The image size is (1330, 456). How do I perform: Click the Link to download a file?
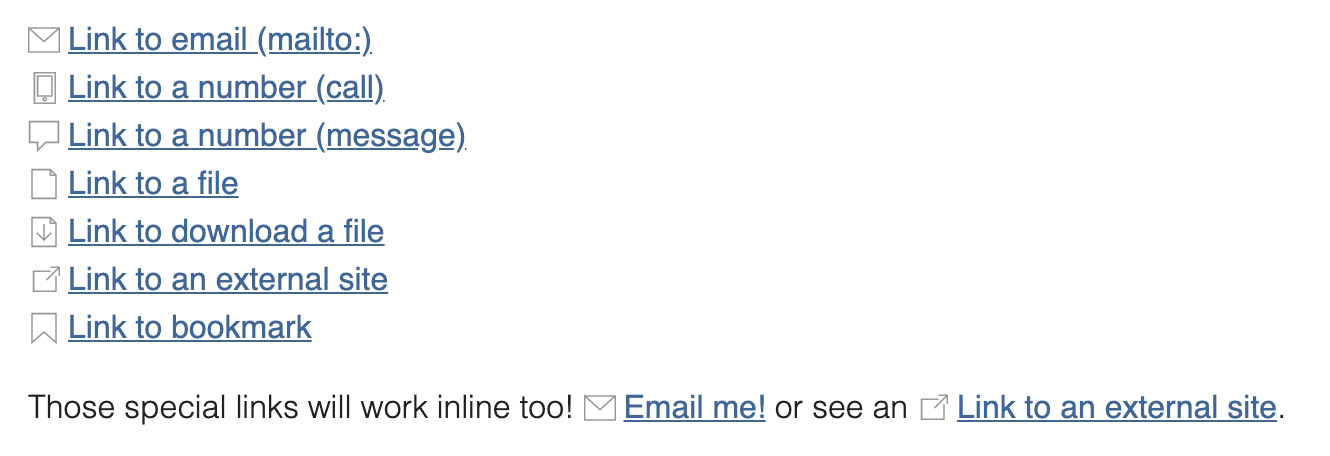tap(226, 232)
